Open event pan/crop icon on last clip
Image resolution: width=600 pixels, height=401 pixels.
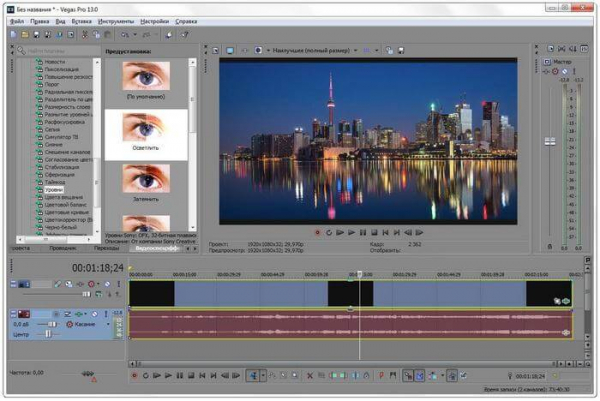(x=557, y=301)
